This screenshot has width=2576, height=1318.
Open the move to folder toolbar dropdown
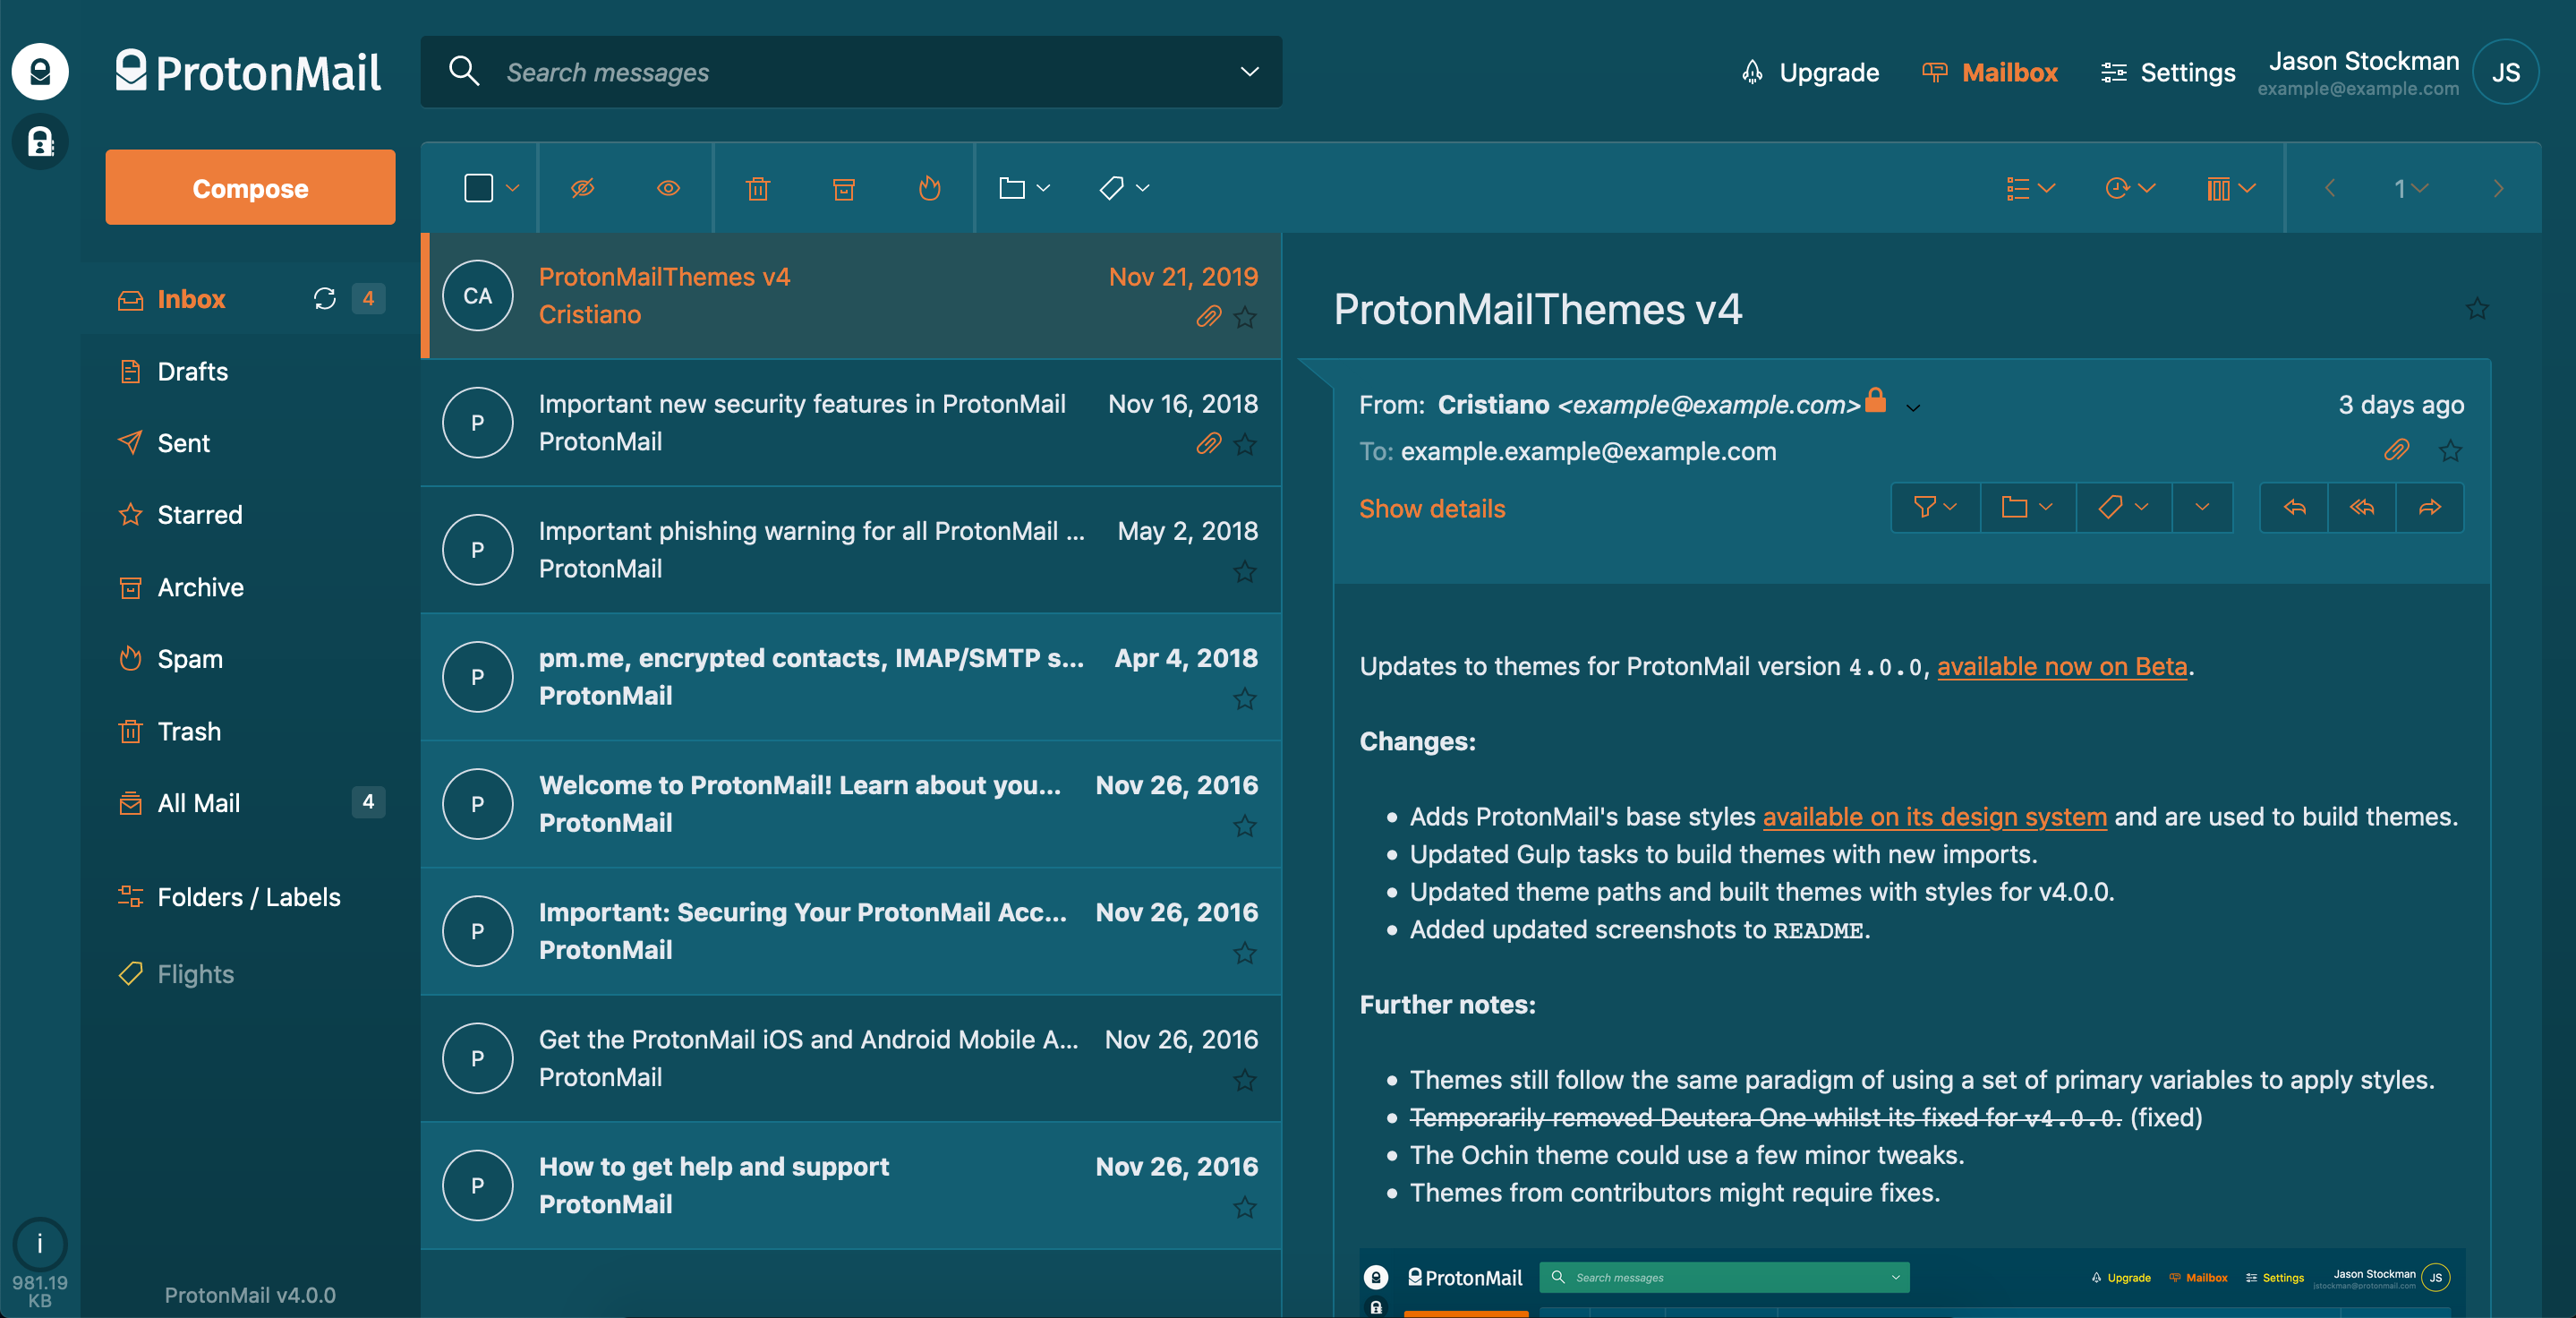1024,188
